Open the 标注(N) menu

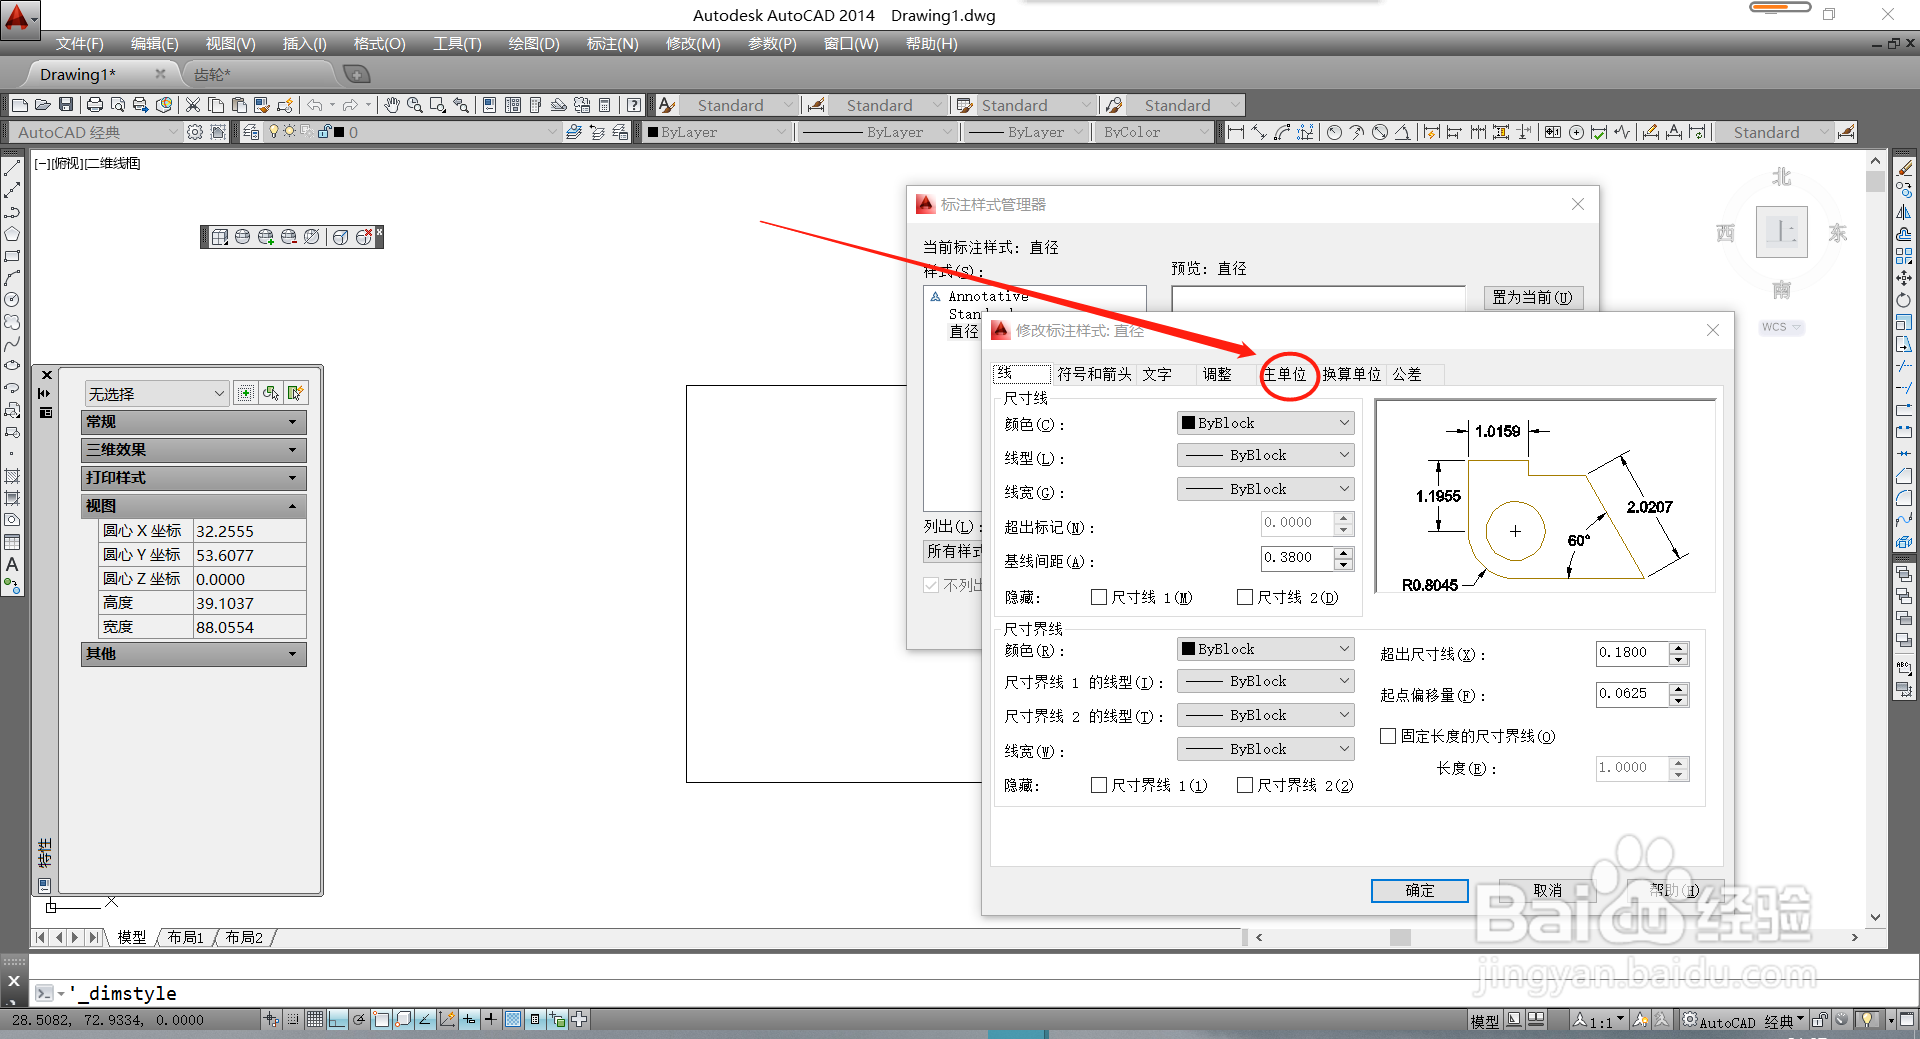pos(612,44)
